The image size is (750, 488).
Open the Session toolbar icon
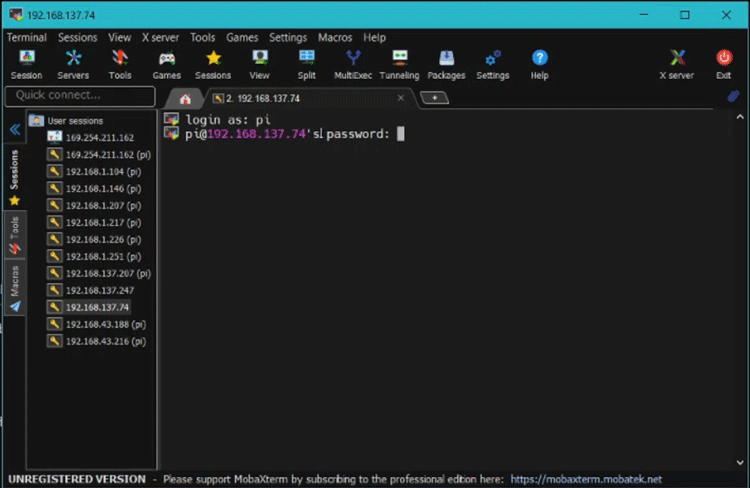coord(26,64)
